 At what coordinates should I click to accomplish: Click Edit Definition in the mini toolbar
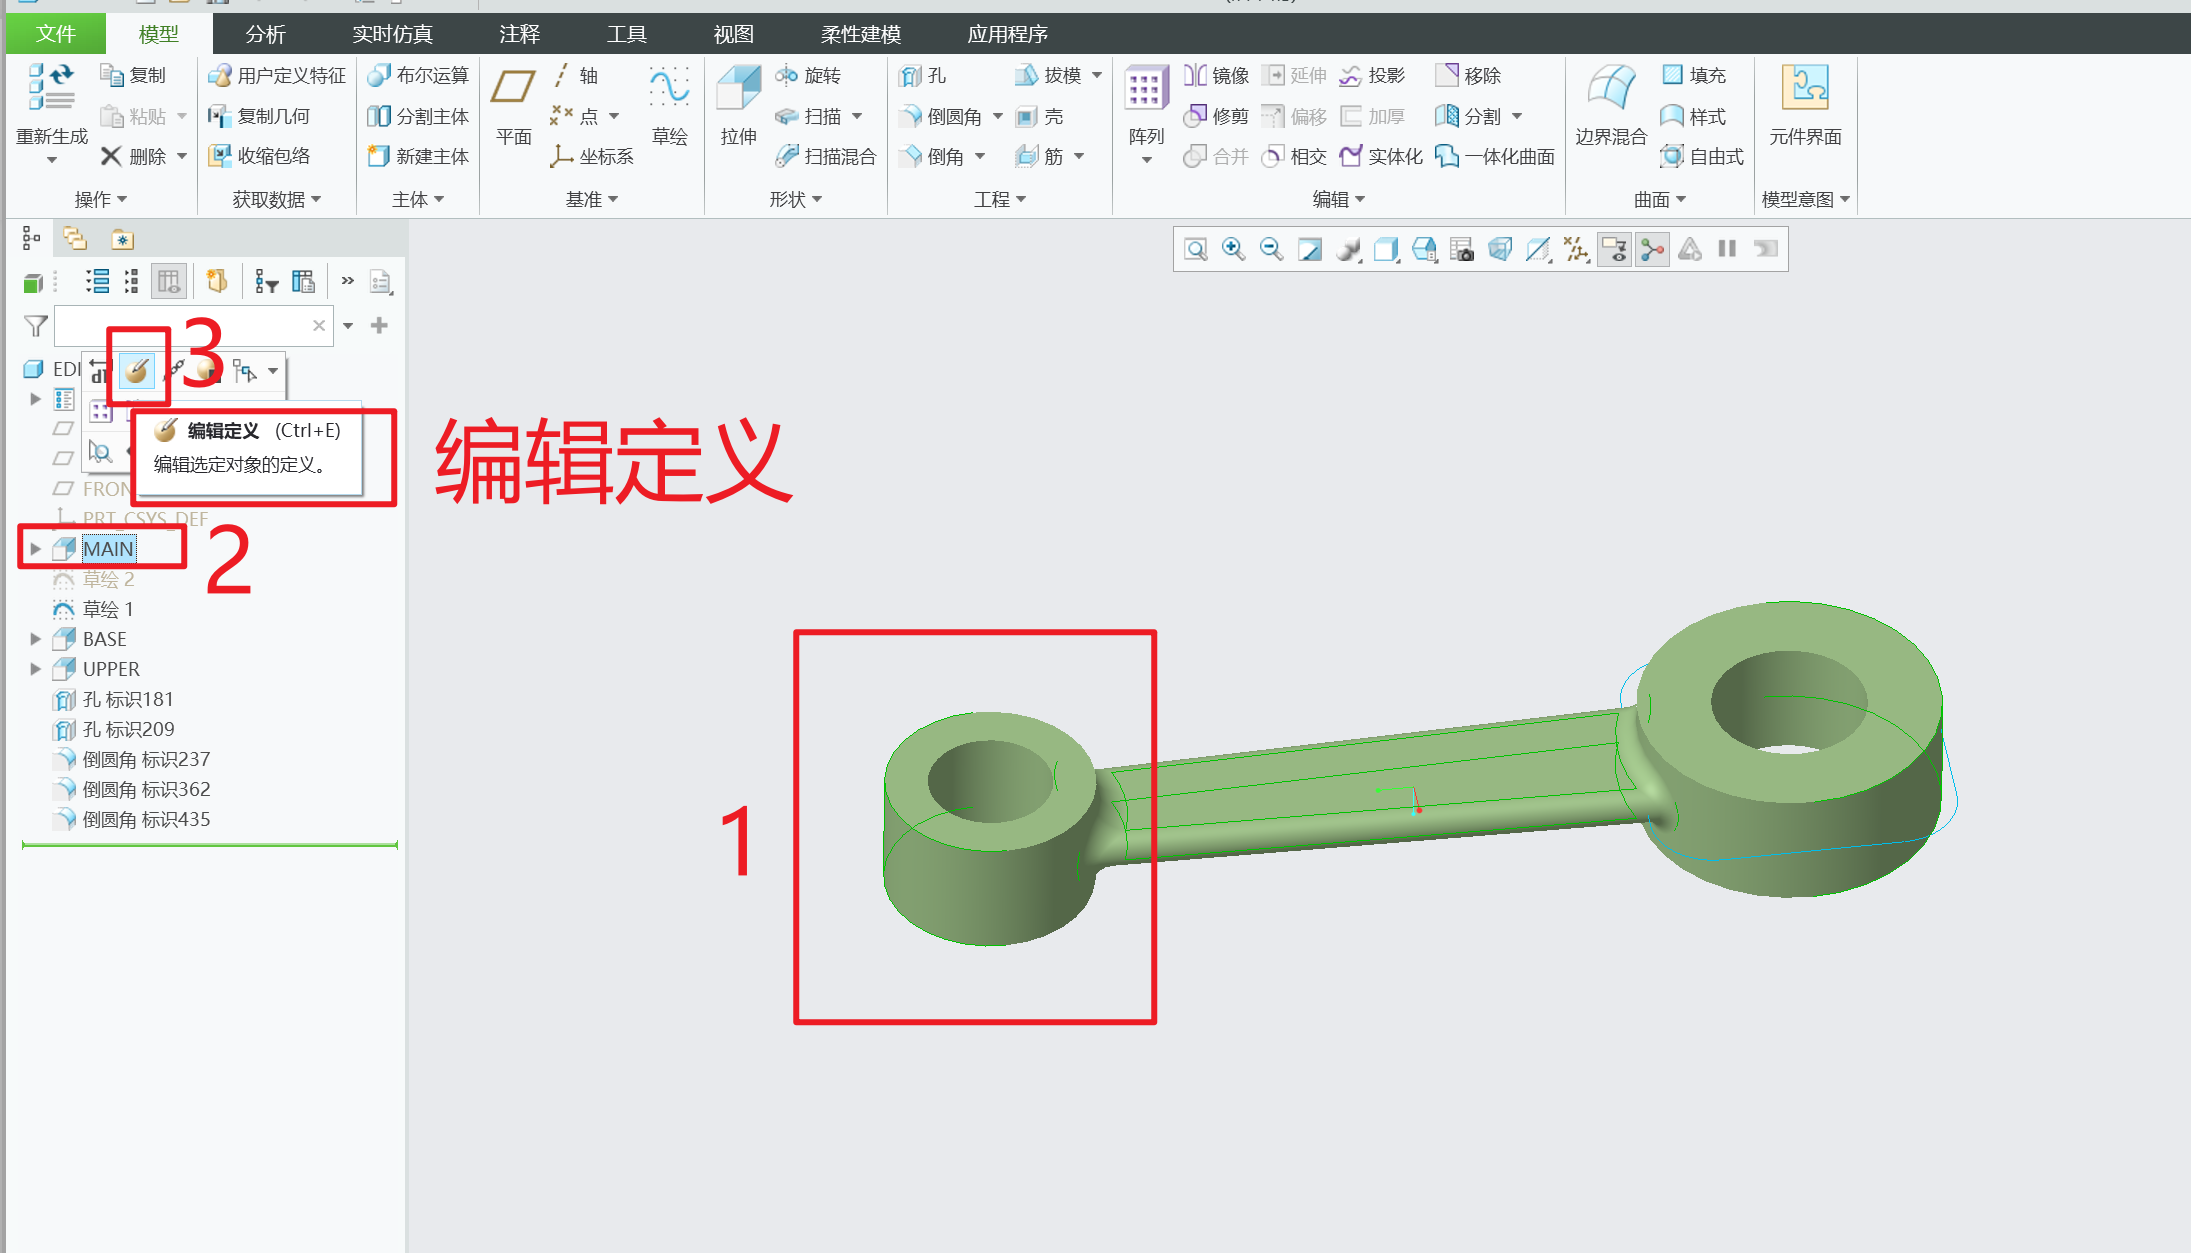click(137, 371)
